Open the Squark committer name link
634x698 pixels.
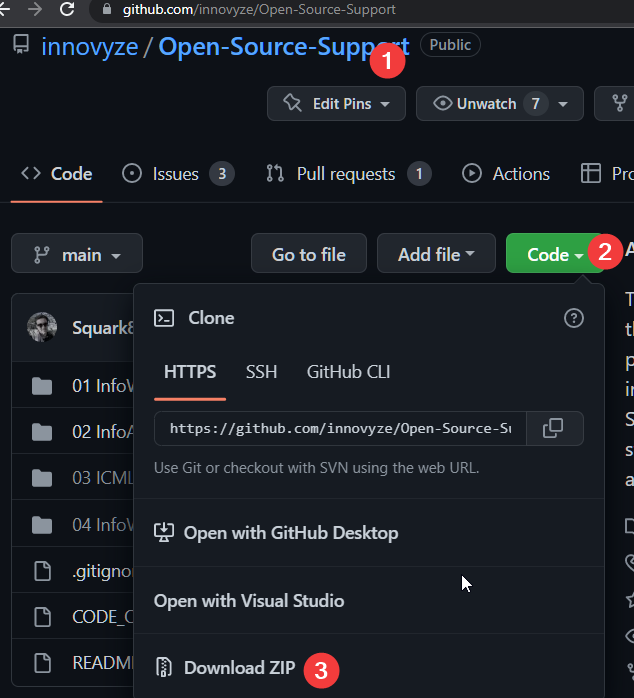click(x=103, y=328)
